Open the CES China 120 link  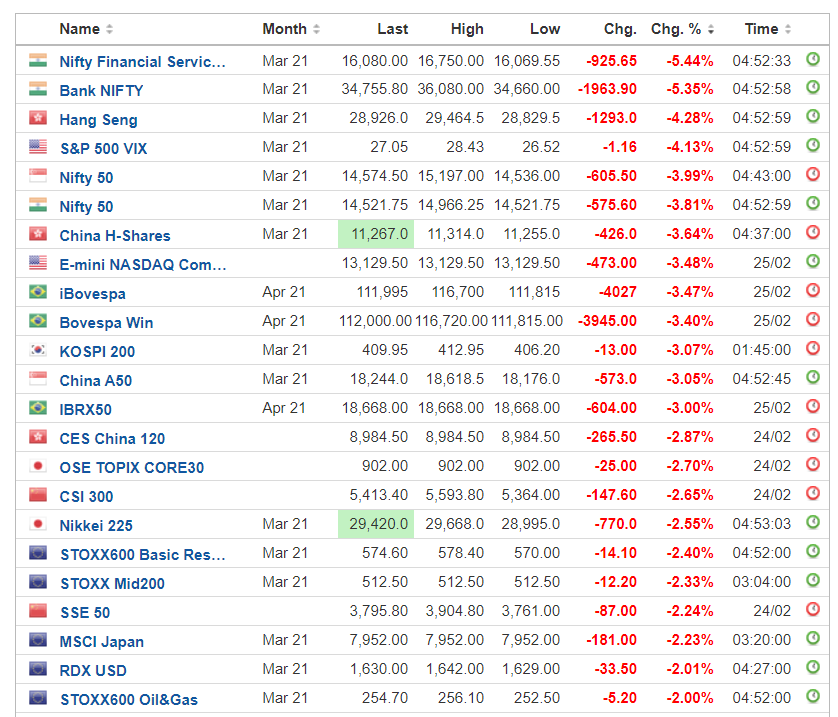(112, 439)
